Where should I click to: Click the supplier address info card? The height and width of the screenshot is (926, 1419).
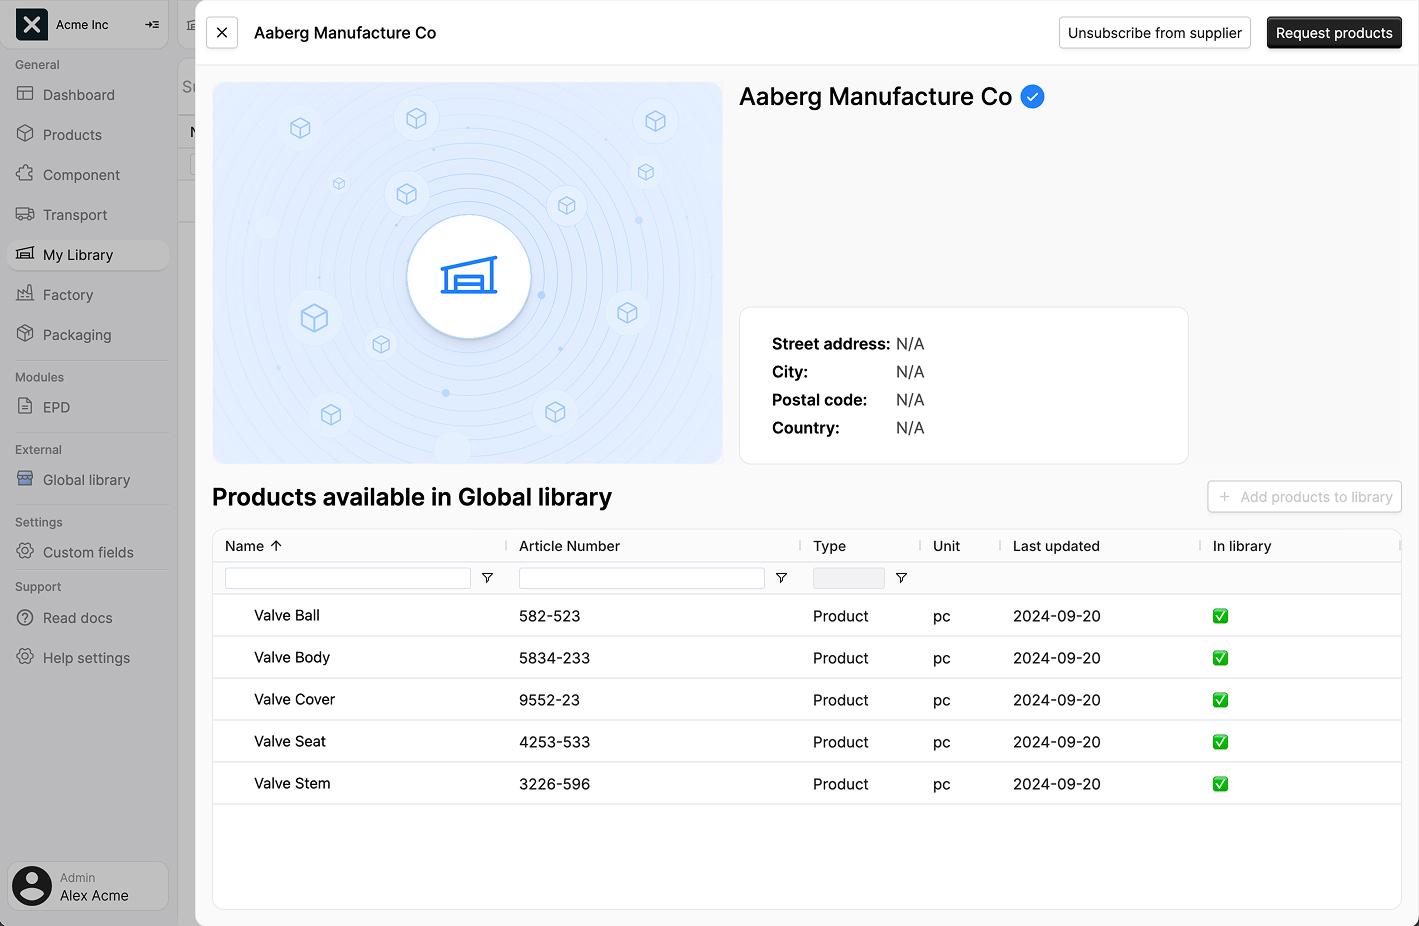pos(964,386)
